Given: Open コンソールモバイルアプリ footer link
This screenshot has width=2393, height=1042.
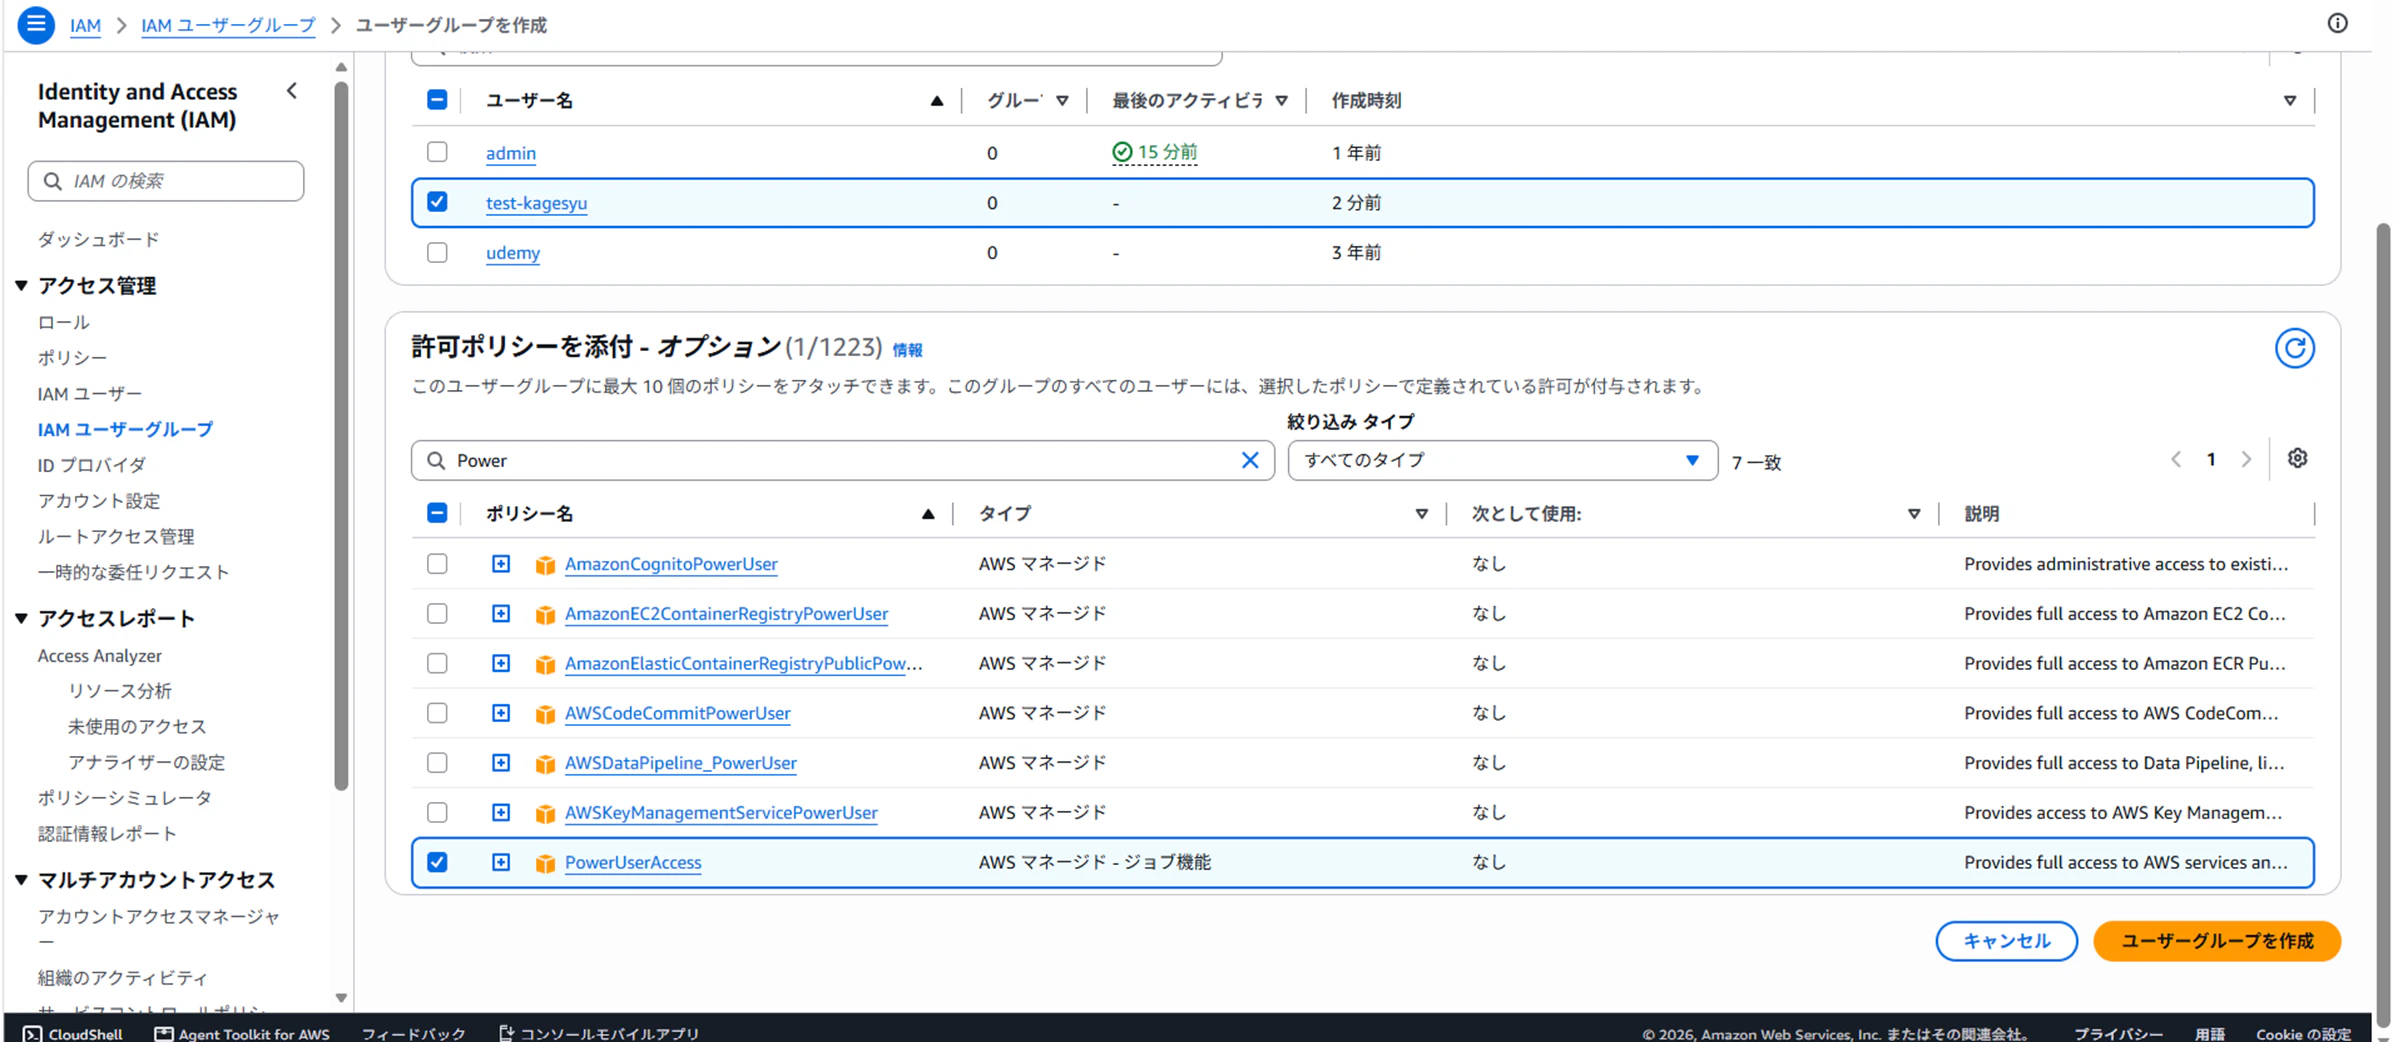Looking at the screenshot, I should coord(599,1033).
